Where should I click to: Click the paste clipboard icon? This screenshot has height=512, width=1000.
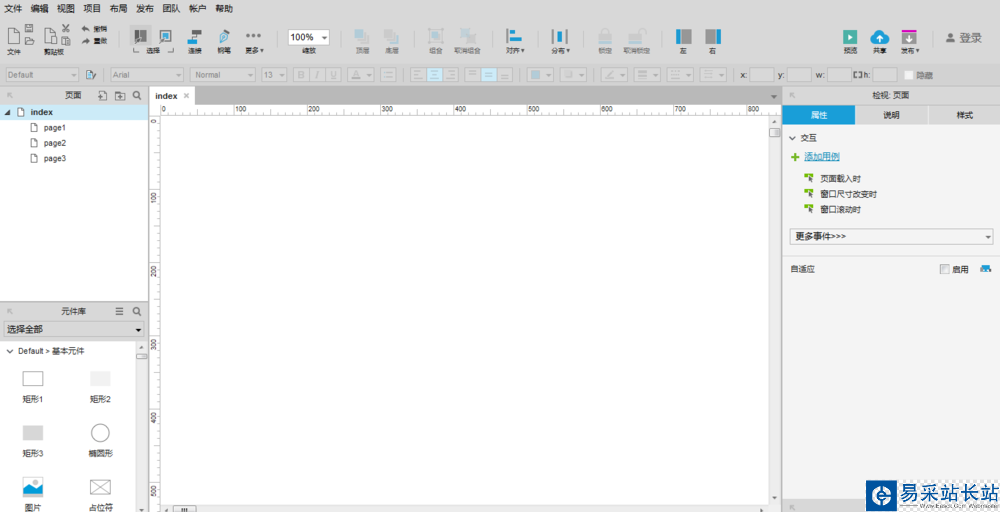[65, 41]
